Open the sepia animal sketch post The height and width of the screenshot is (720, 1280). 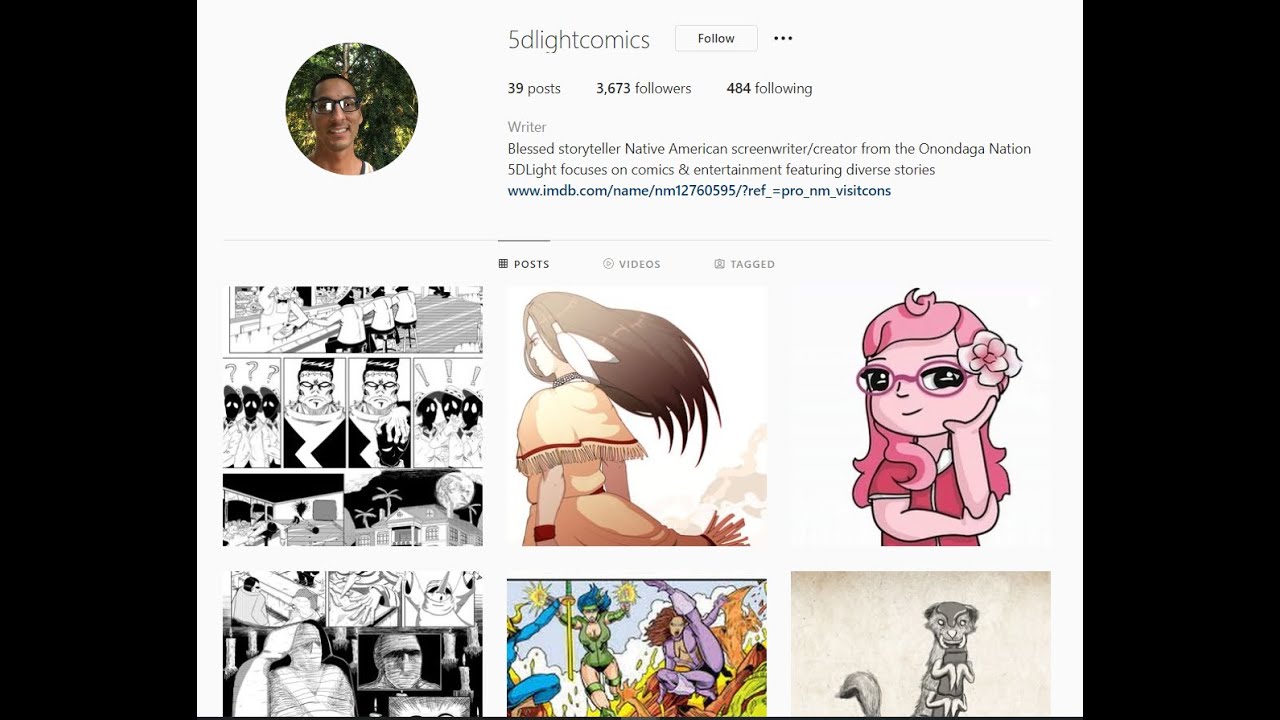(921, 644)
